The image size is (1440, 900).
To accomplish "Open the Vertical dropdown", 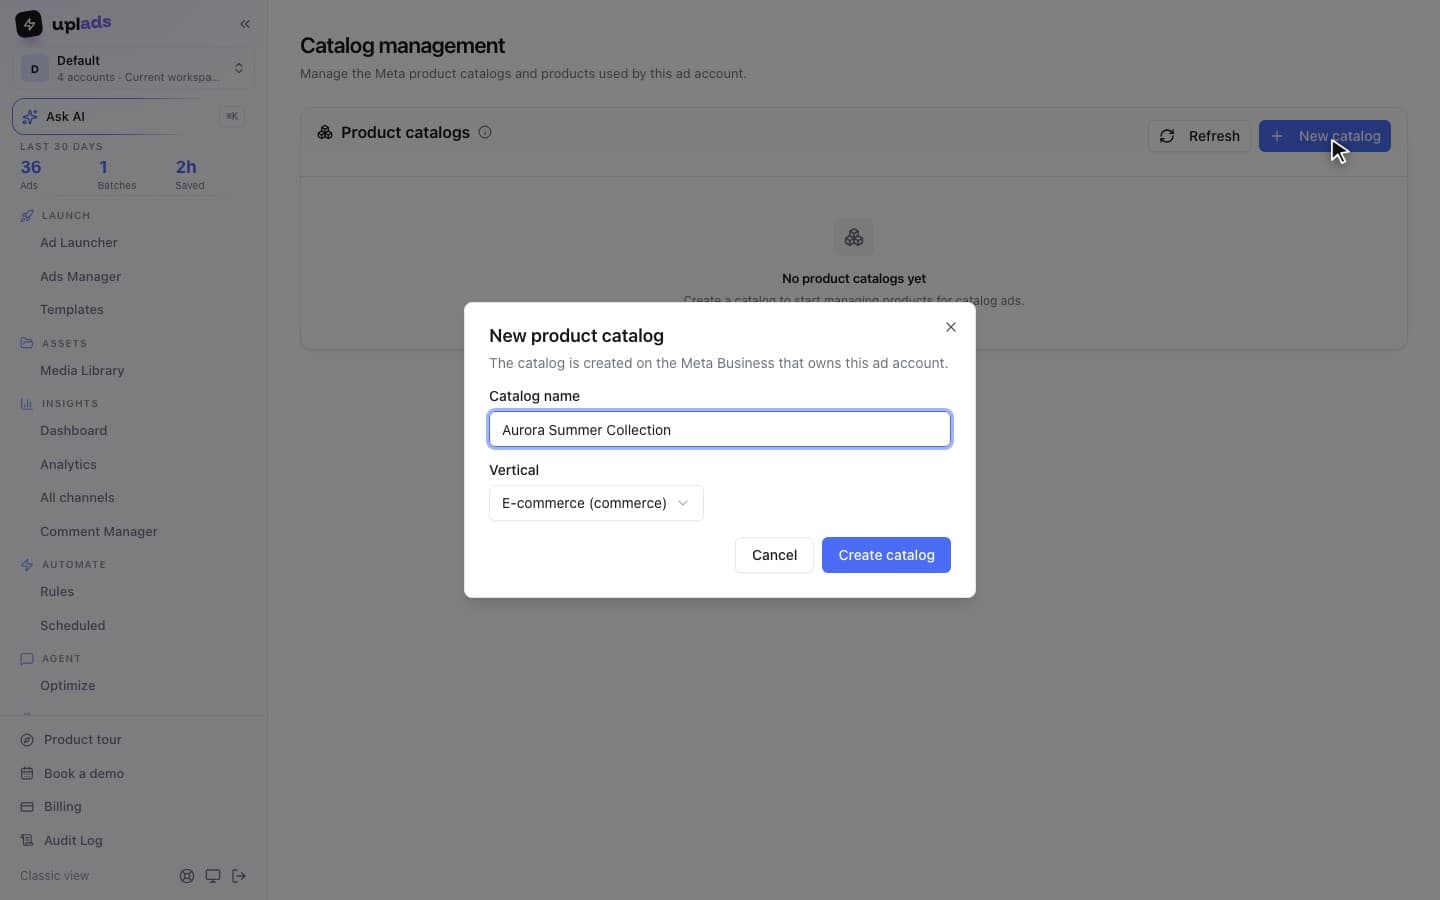I will click(x=596, y=503).
